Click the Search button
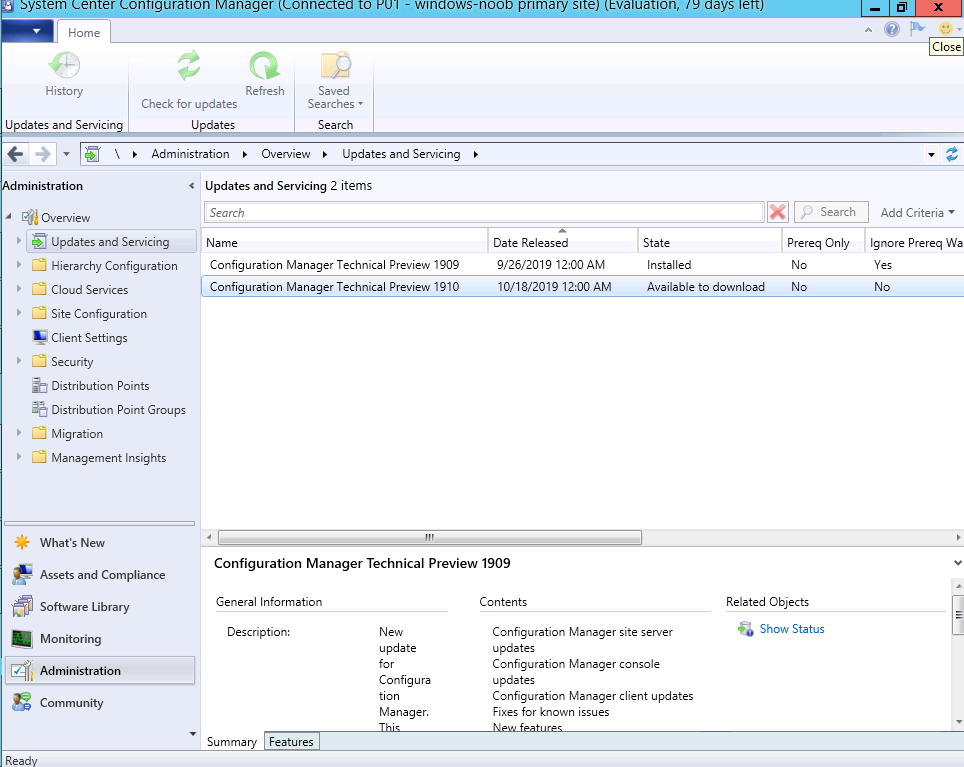This screenshot has height=767, width=964. point(831,212)
